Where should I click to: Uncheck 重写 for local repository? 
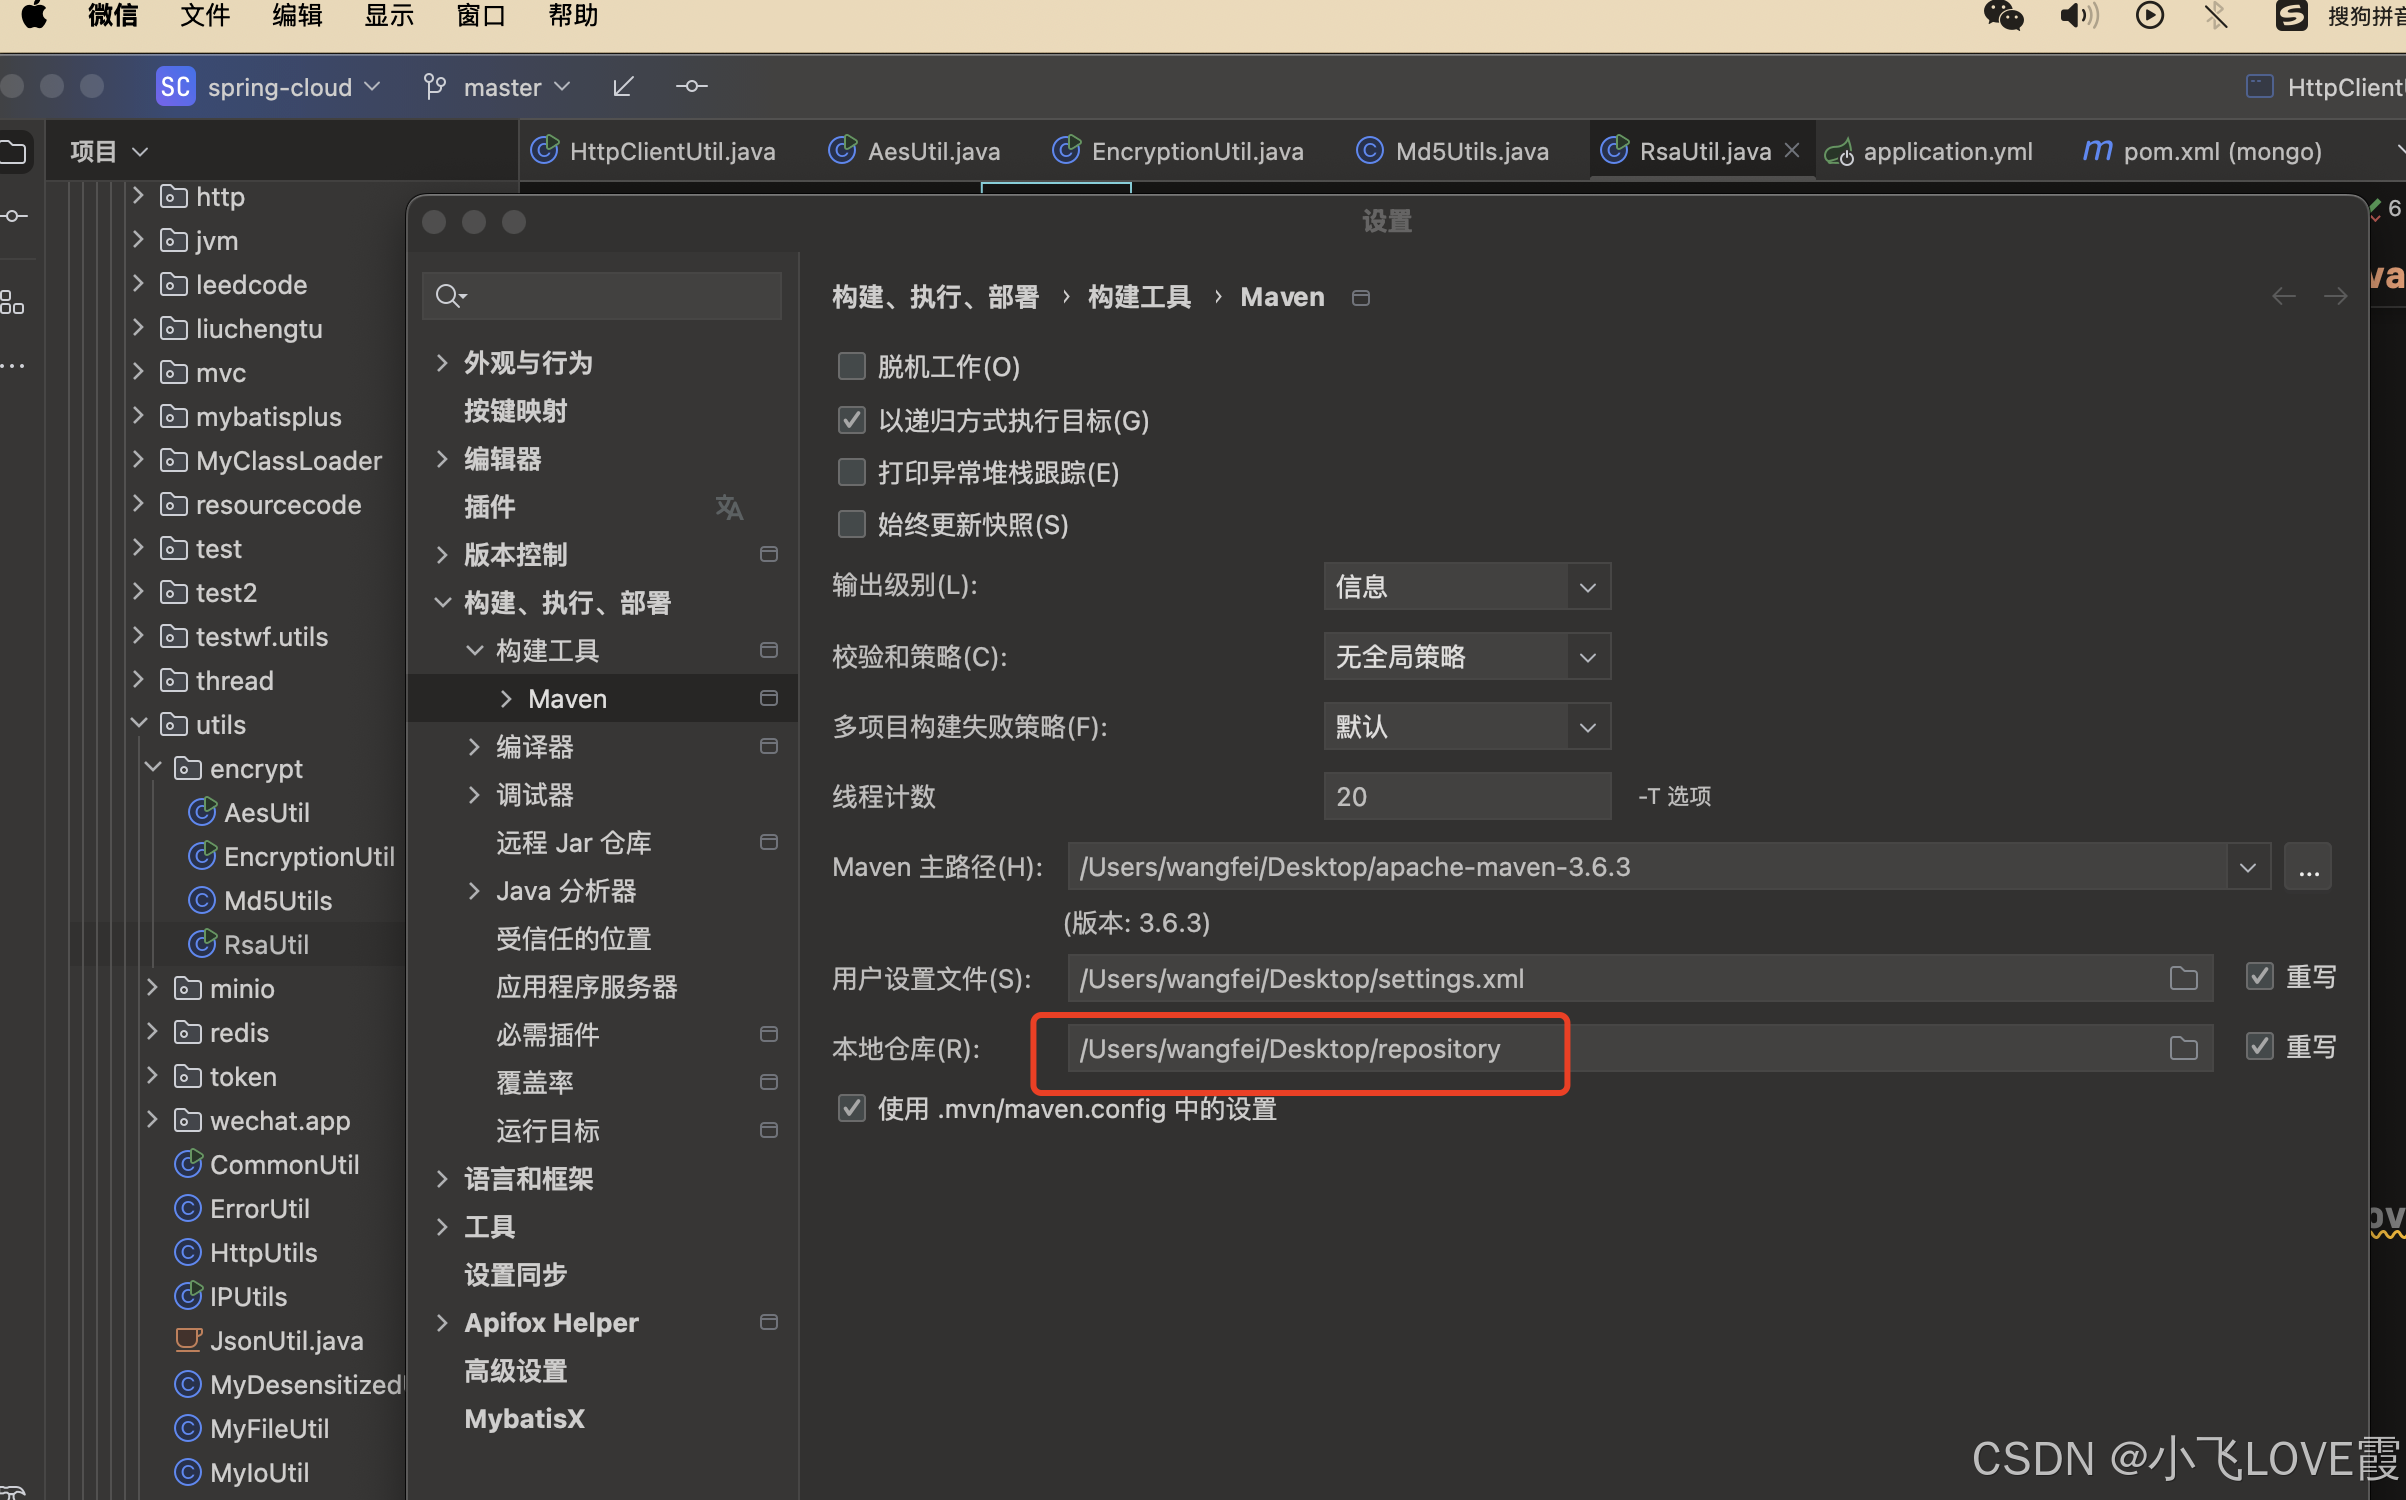[x=2259, y=1046]
